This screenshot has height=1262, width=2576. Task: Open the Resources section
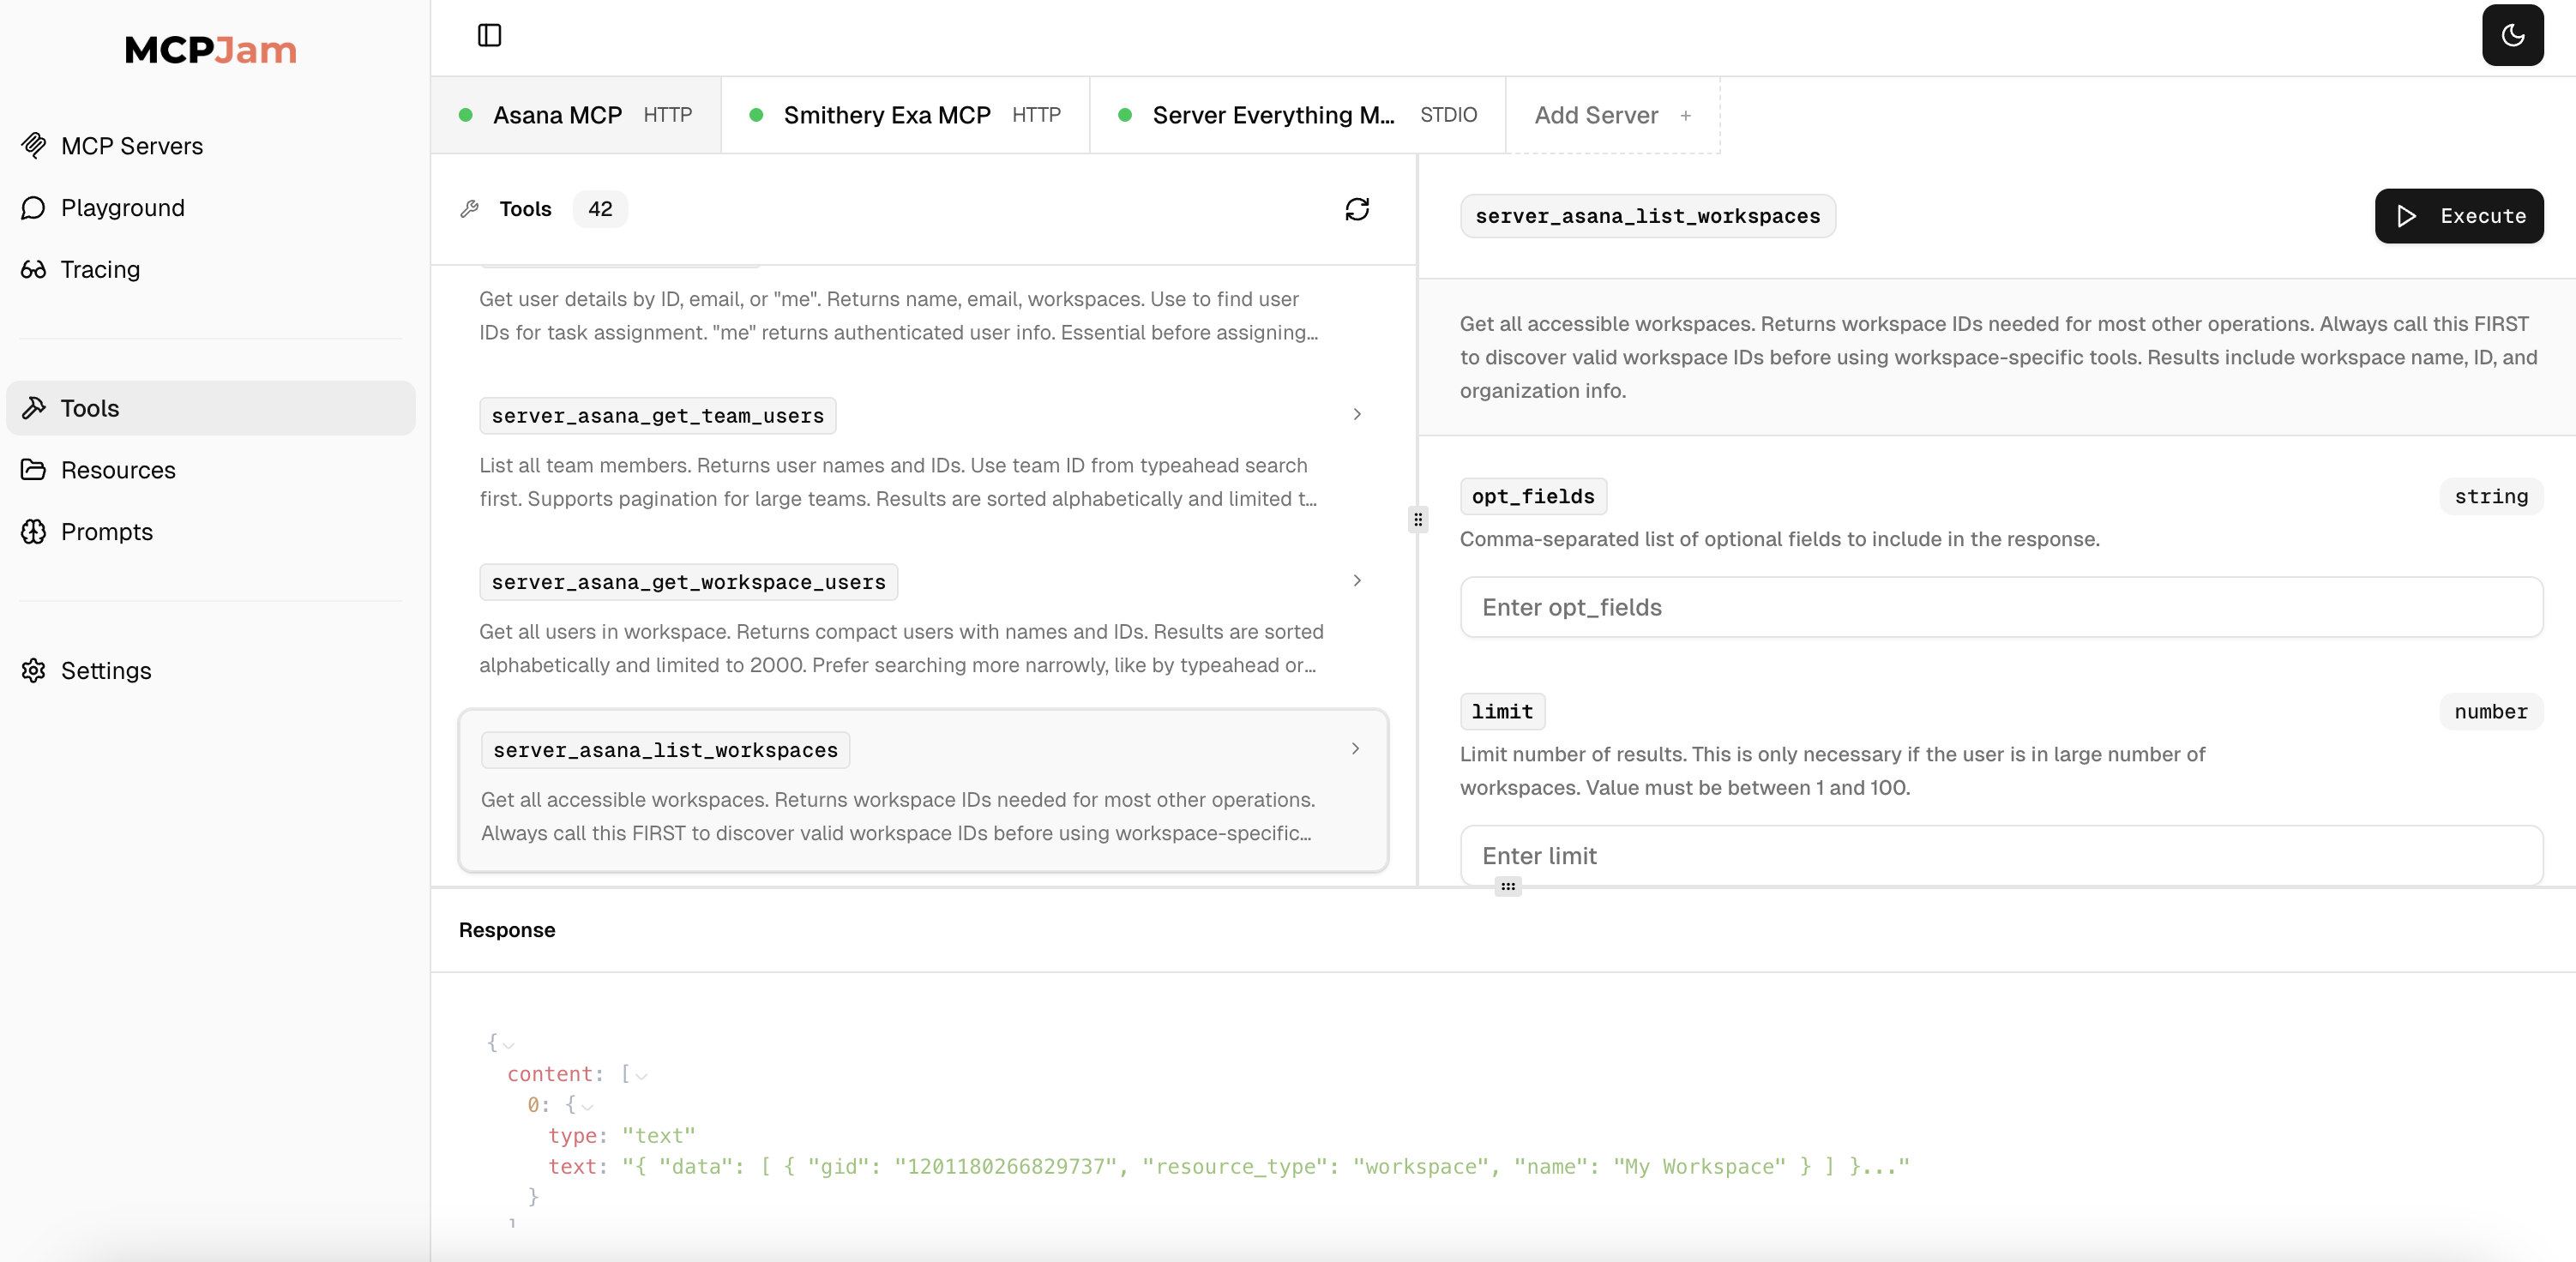118,470
